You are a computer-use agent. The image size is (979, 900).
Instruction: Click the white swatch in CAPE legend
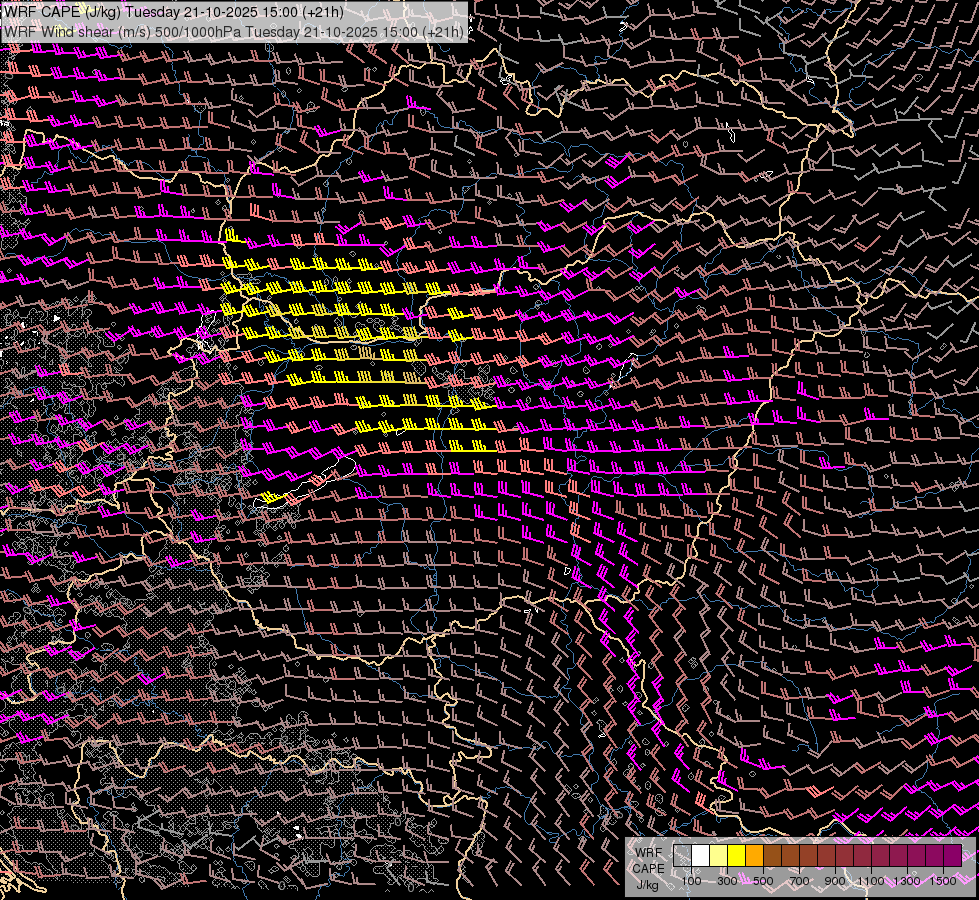[x=701, y=855]
